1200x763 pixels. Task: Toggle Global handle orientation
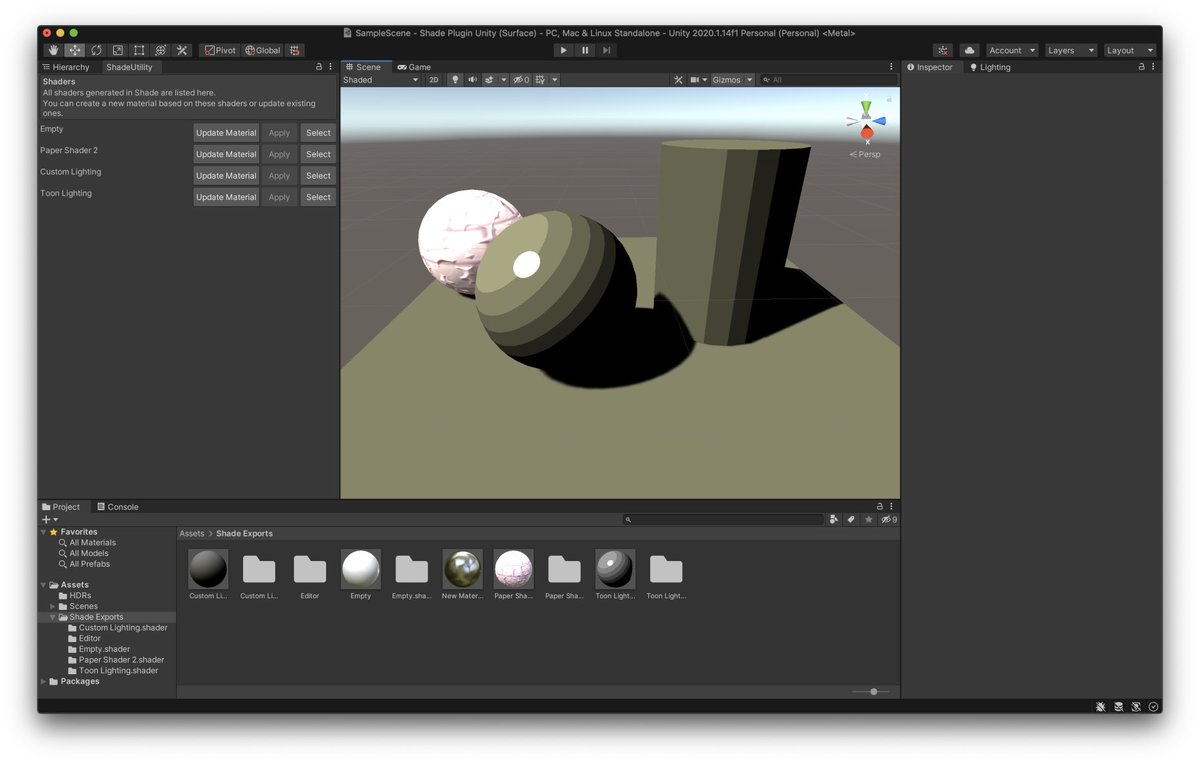point(261,50)
